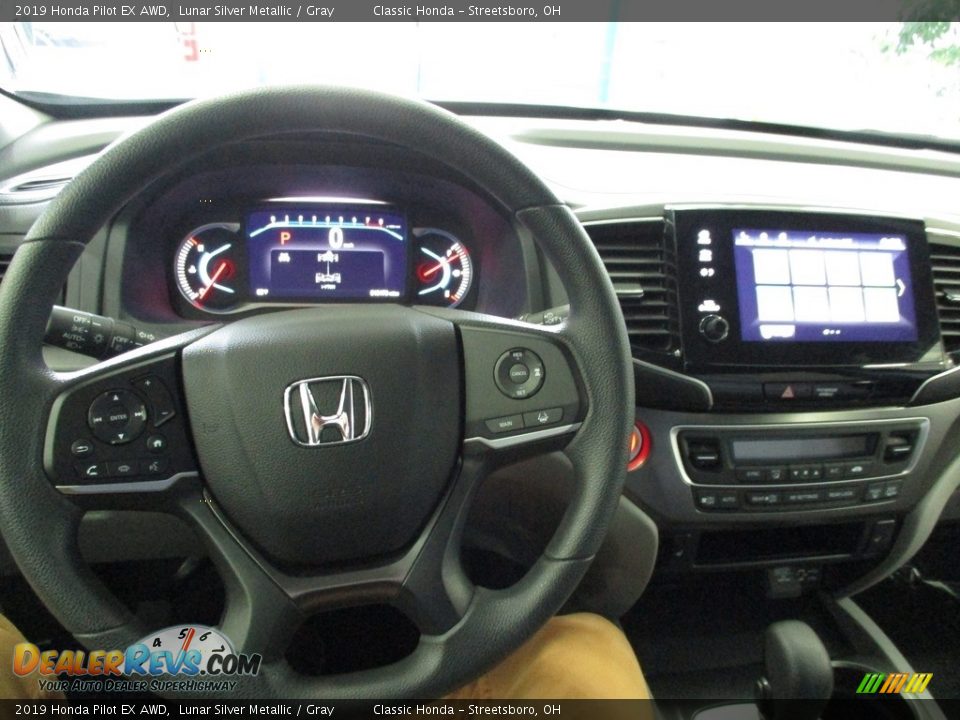Push the RES cruise control button
Image resolution: width=960 pixels, height=720 pixels.
(517, 356)
